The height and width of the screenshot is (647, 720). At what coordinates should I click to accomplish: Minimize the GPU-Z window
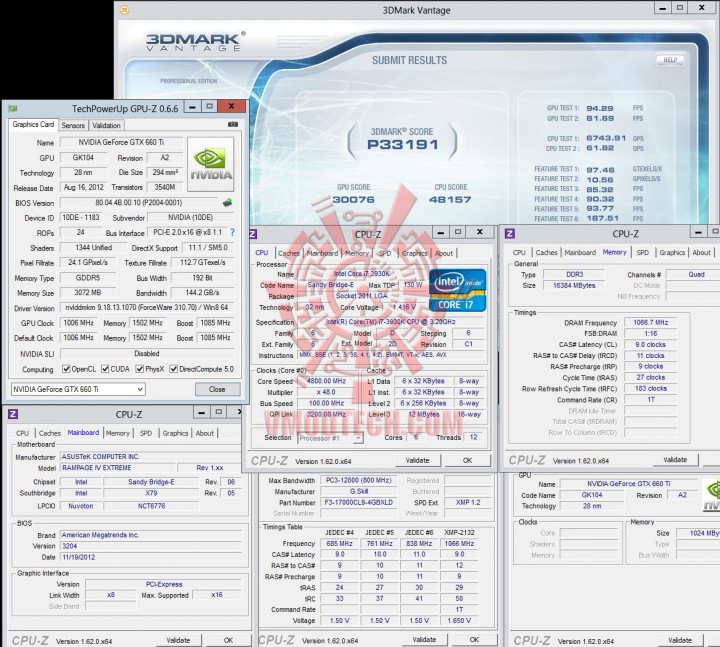coord(192,107)
